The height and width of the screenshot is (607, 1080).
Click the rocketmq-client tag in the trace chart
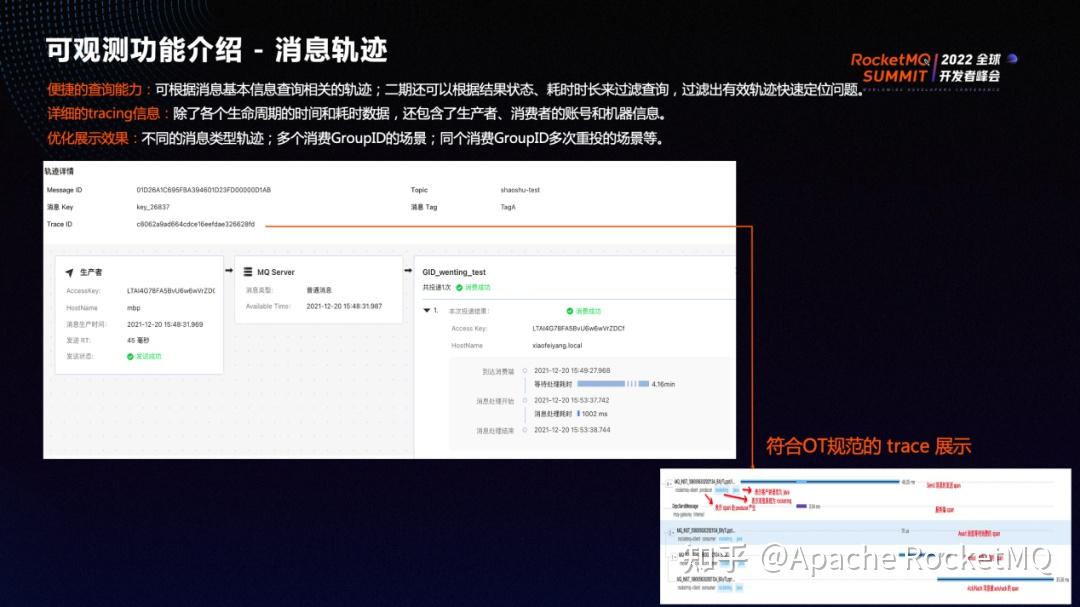pos(721,490)
